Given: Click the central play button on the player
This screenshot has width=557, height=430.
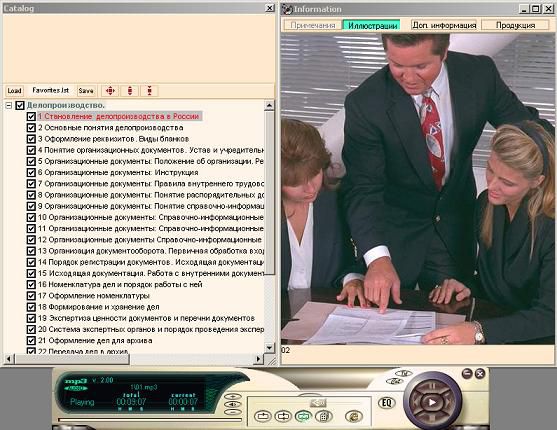Looking at the screenshot, I should click(432, 402).
